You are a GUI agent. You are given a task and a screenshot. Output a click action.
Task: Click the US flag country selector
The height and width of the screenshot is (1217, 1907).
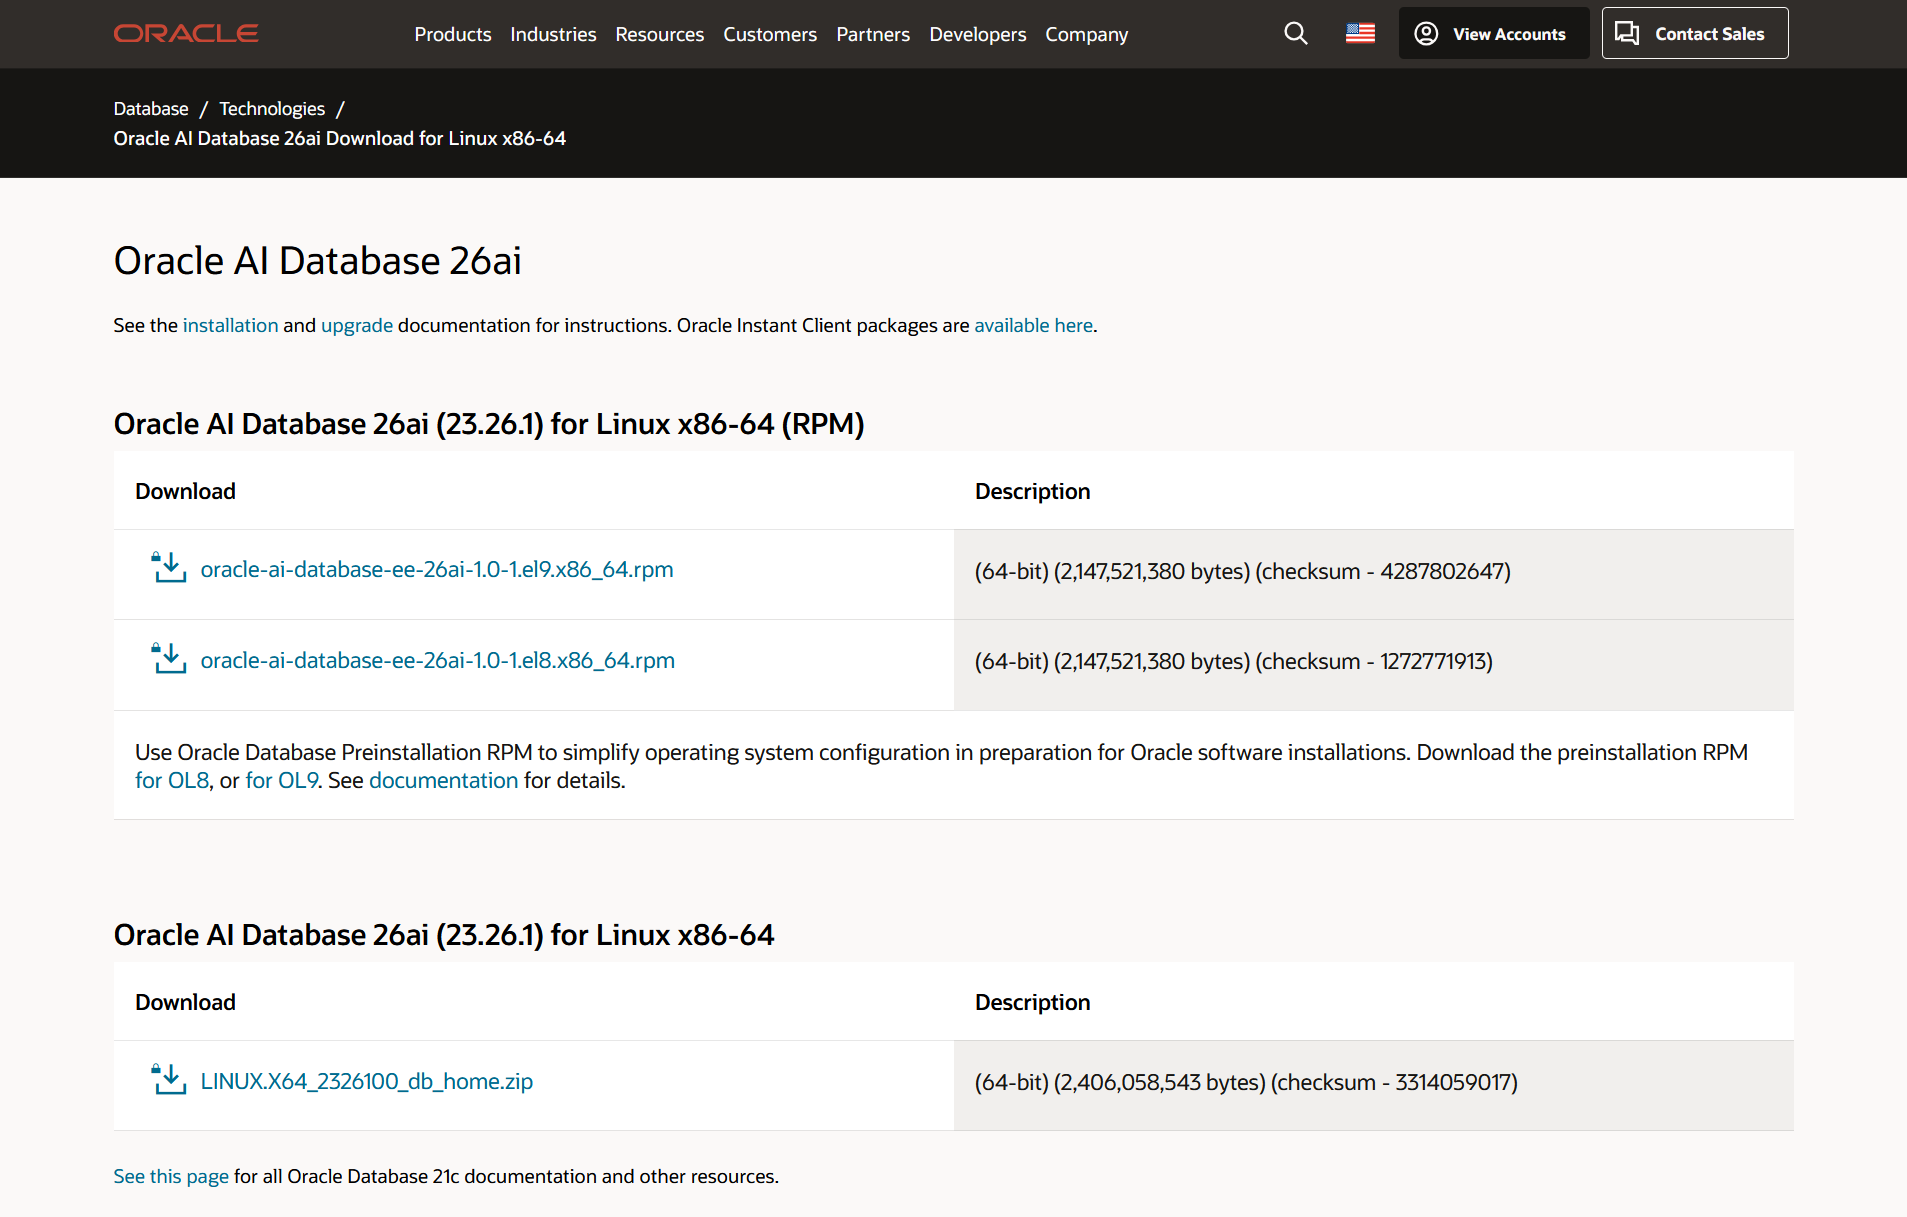(x=1360, y=34)
